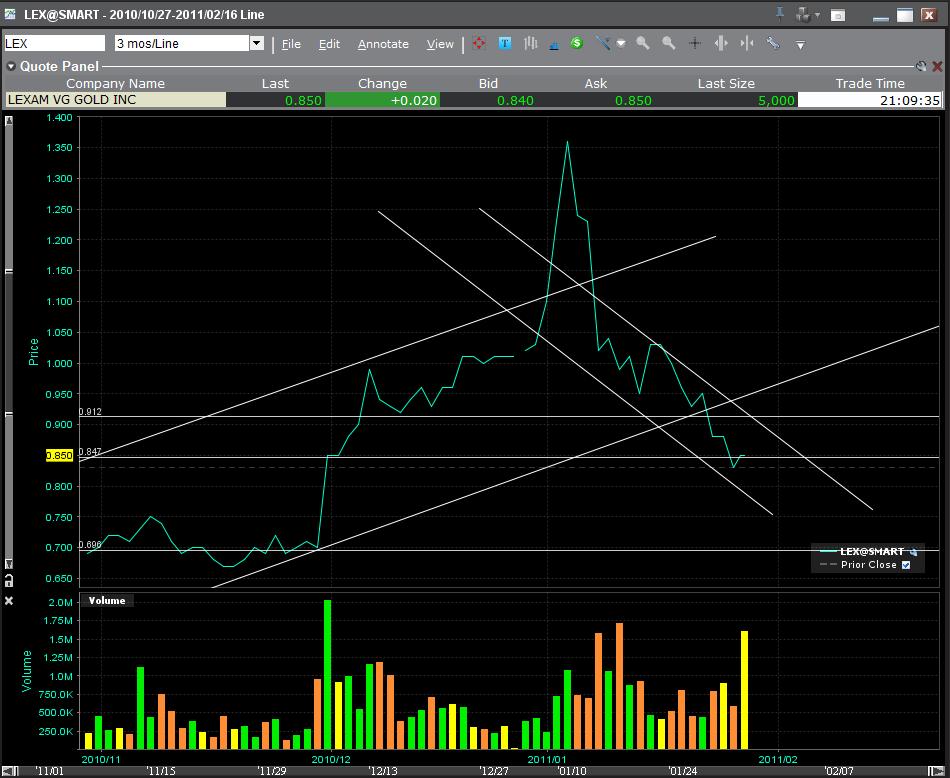Open the dropdown arrow beside the trendline tool
The width and height of the screenshot is (950, 778).
[x=621, y=44]
